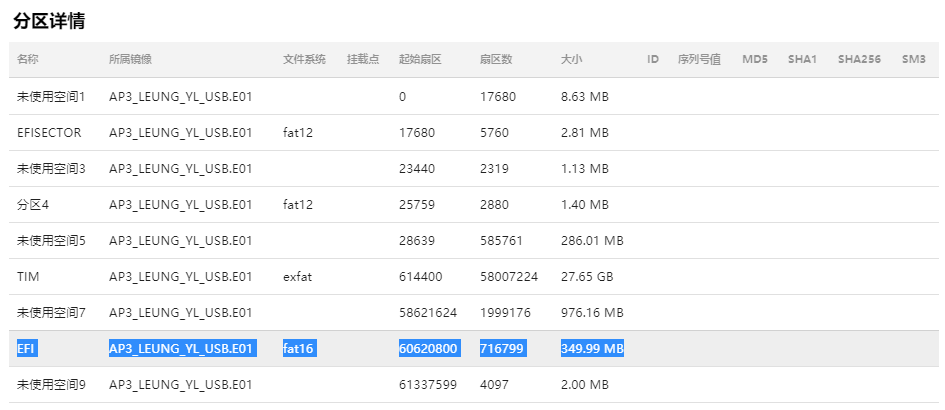Image resolution: width=945 pixels, height=410 pixels.
Task: Click the fat16 file system cell
Action: click(299, 348)
